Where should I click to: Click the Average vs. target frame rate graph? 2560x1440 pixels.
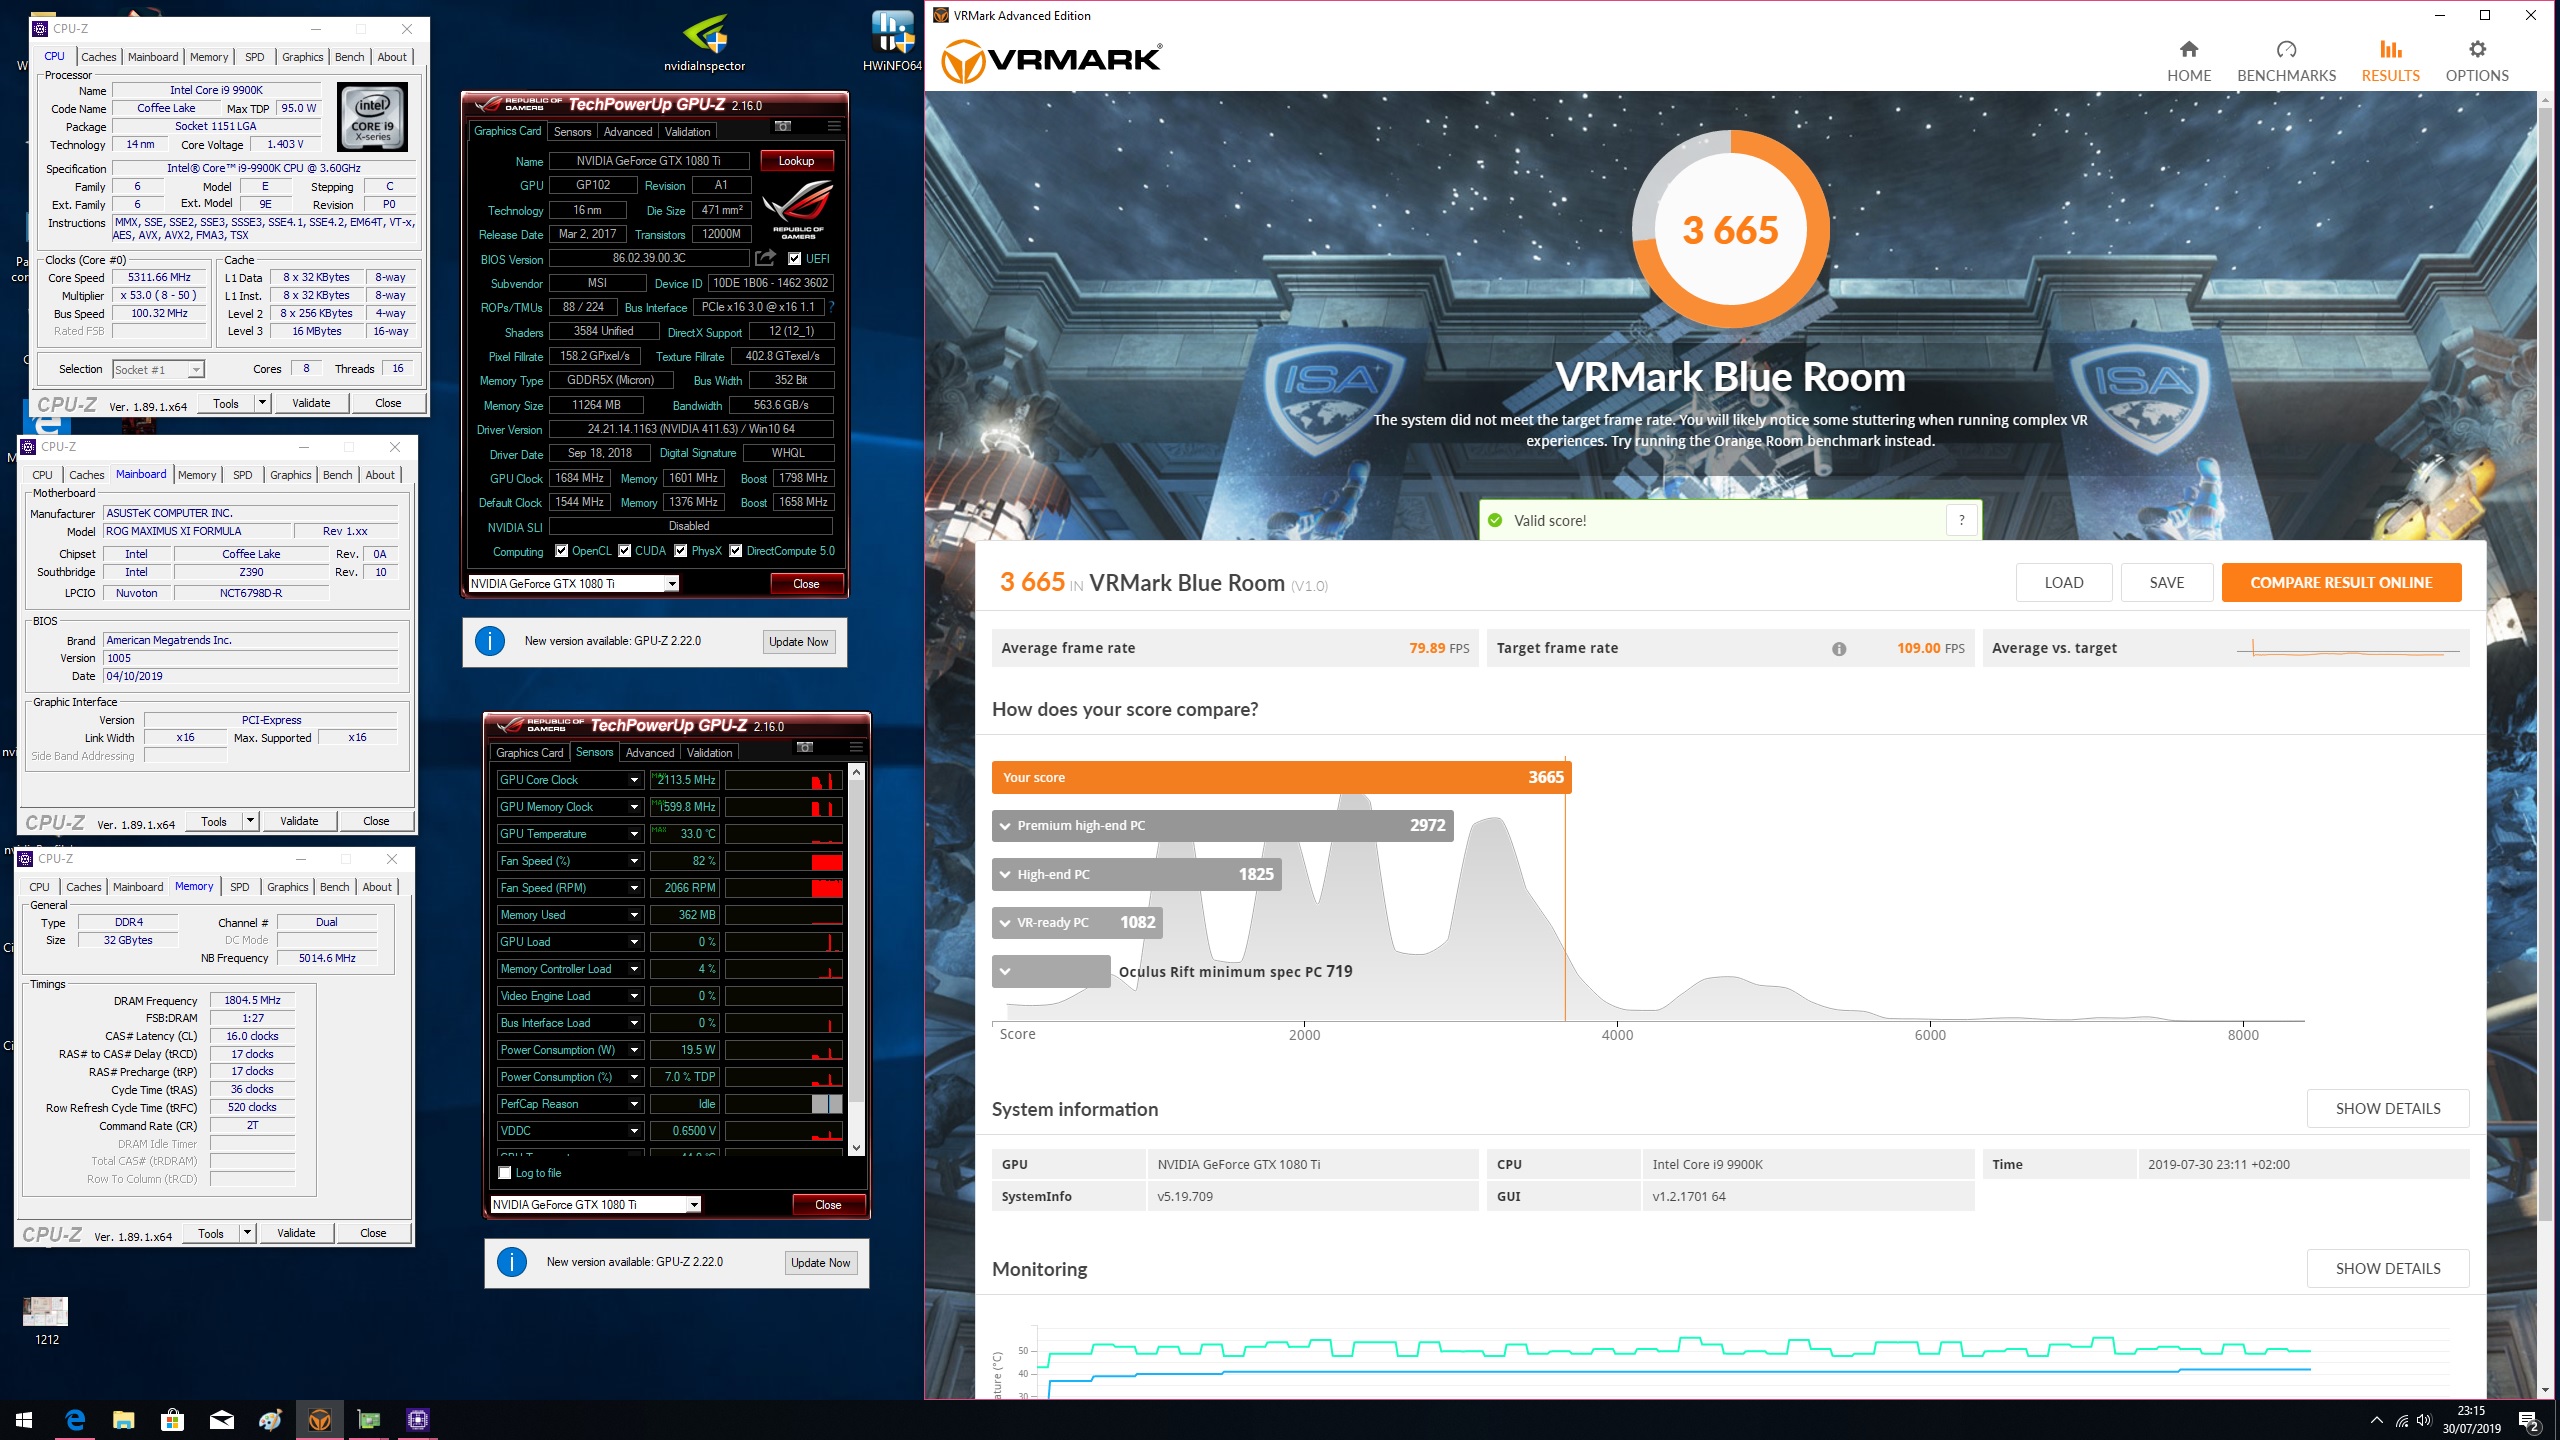(x=2346, y=649)
